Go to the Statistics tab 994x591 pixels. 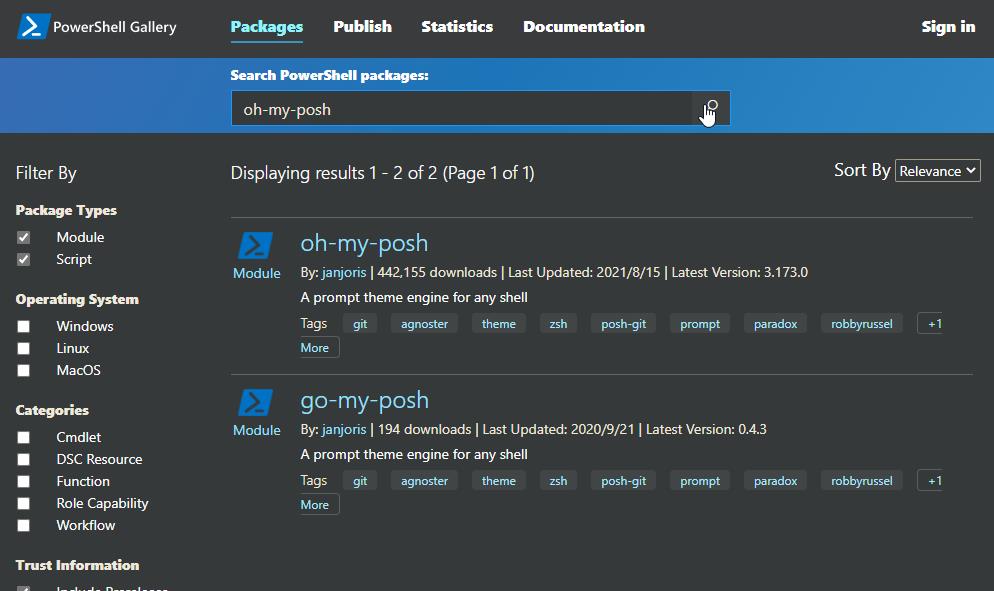(457, 27)
